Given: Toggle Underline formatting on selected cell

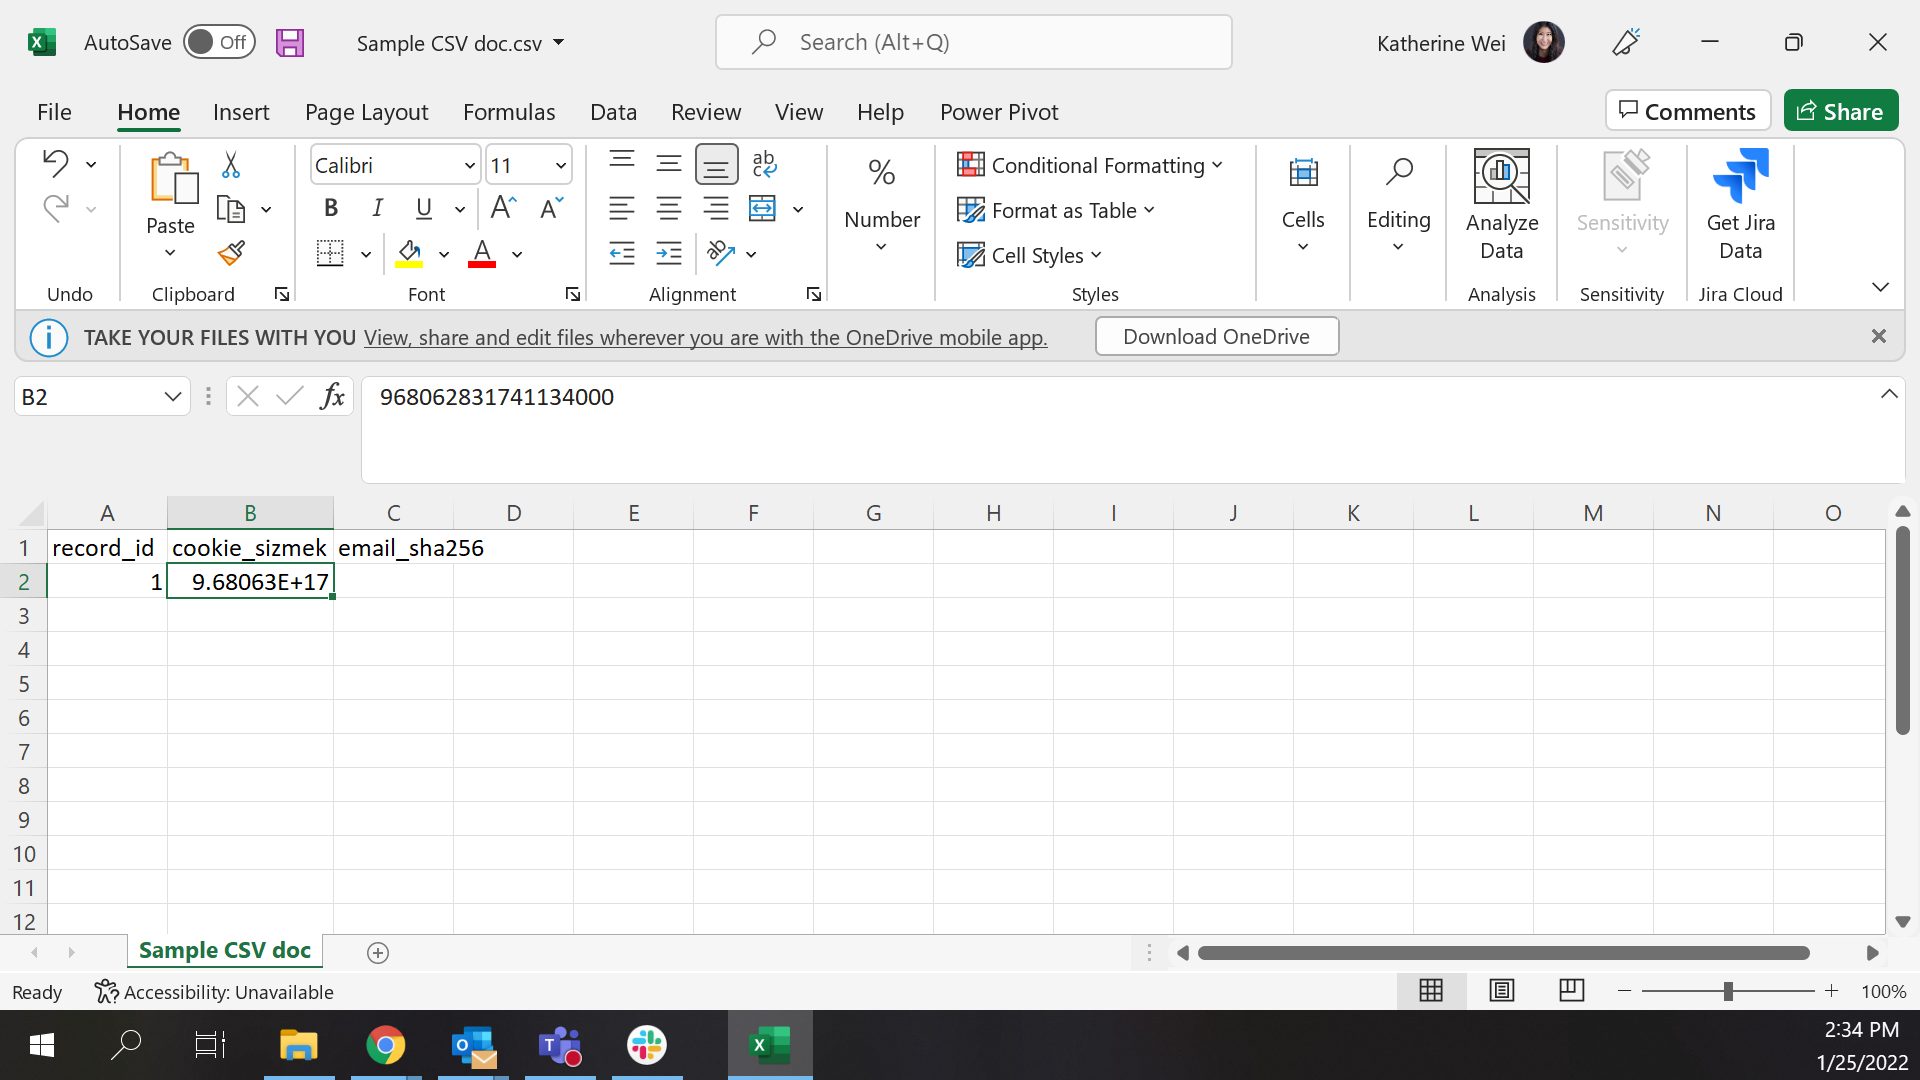Looking at the screenshot, I should click(423, 208).
